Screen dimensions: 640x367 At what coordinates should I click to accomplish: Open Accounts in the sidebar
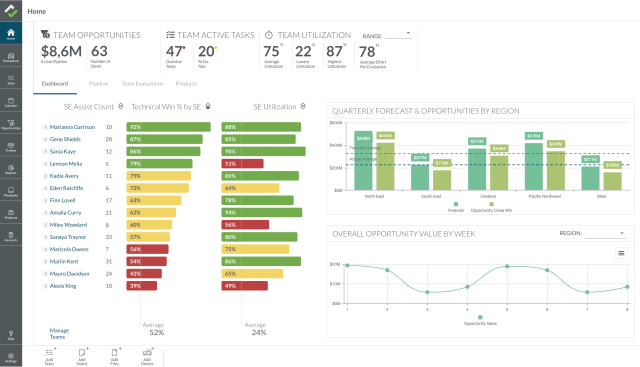point(11,237)
